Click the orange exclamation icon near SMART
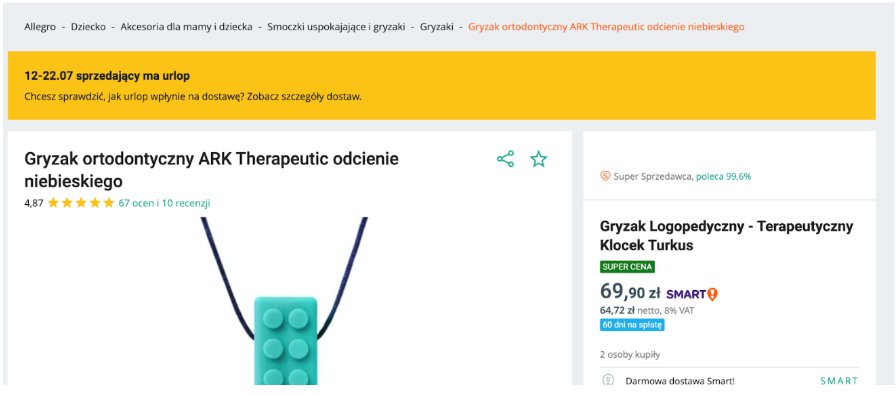This screenshot has width=896, height=396. [713, 294]
